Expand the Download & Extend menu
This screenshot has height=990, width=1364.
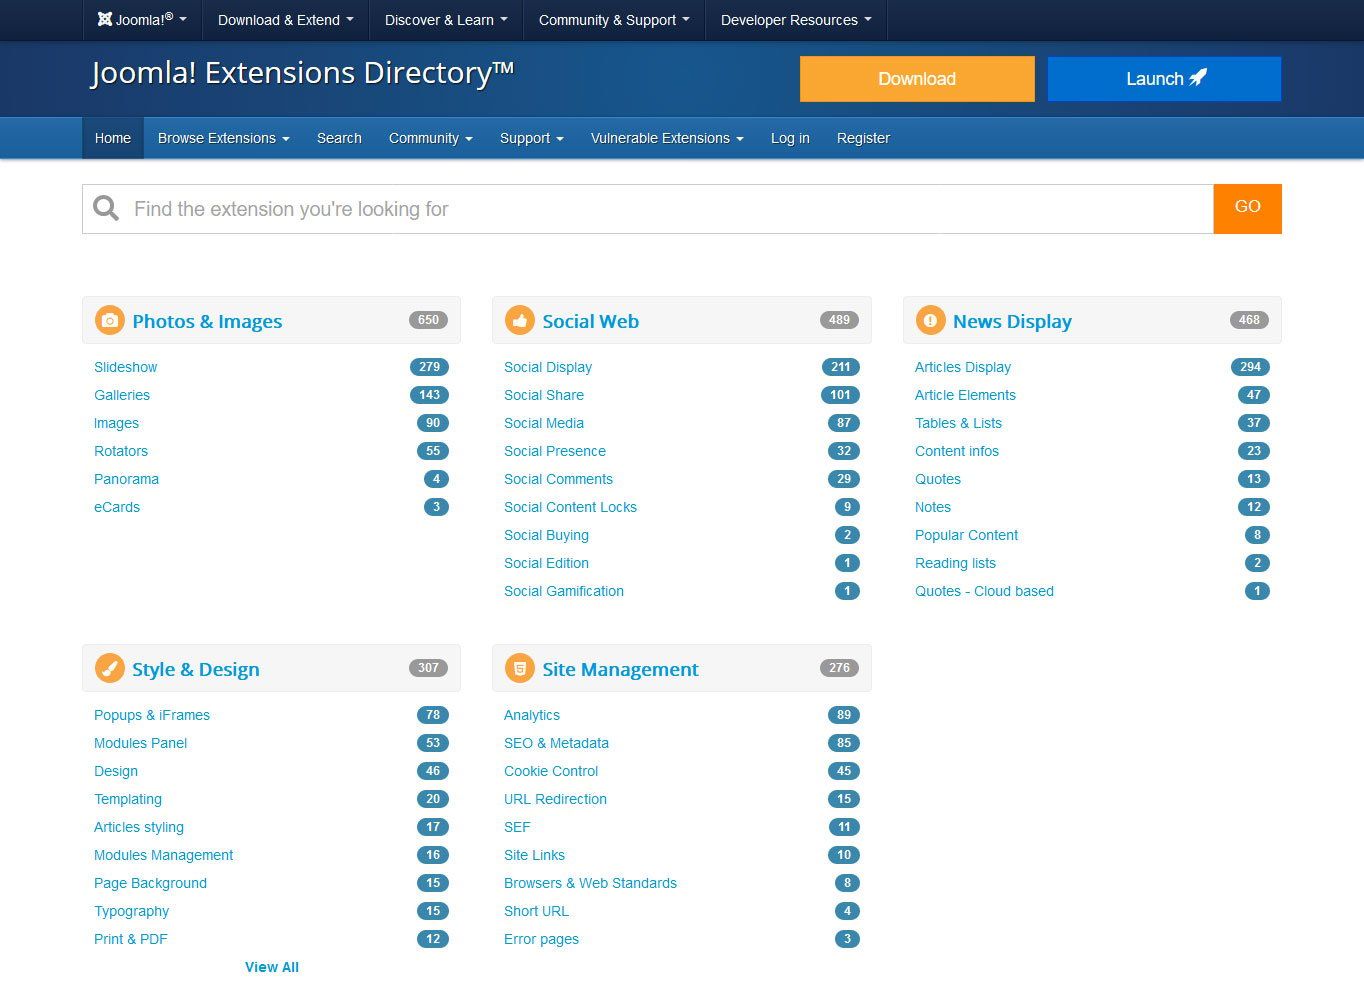click(285, 19)
